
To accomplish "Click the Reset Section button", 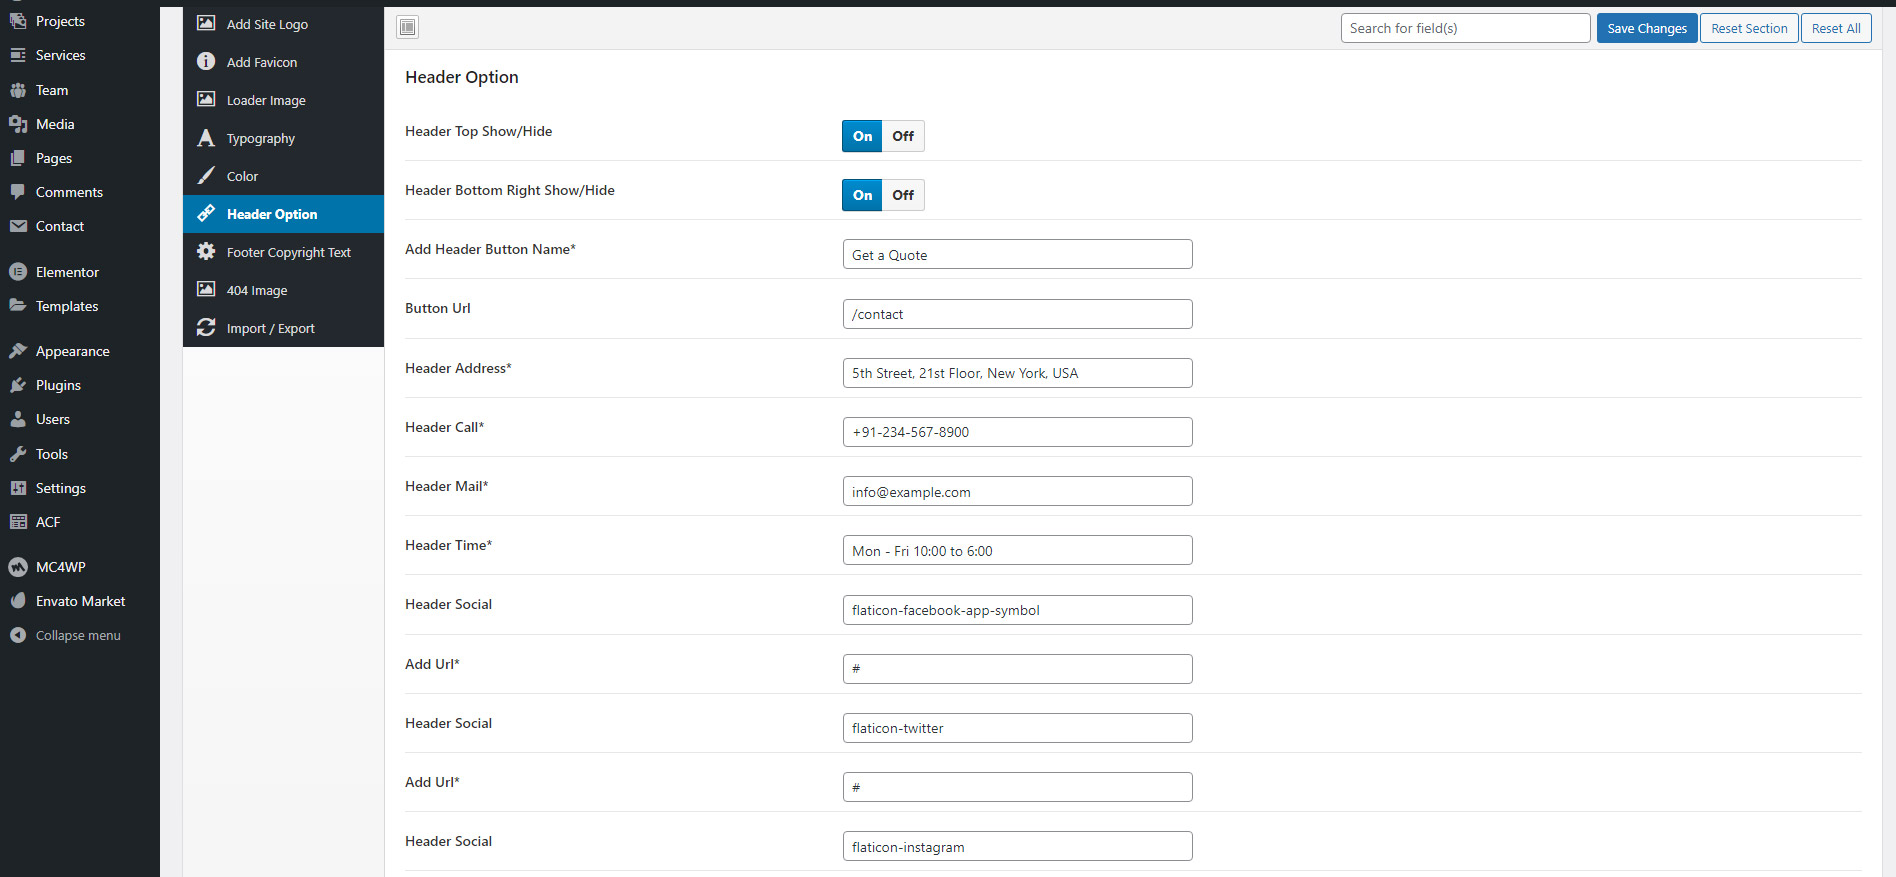I will coord(1749,28).
